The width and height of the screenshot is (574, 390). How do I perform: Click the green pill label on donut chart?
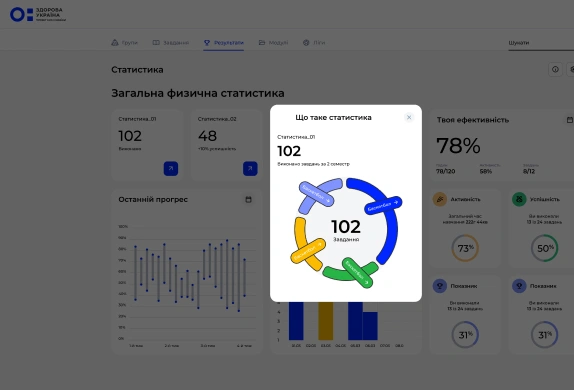tap(357, 273)
